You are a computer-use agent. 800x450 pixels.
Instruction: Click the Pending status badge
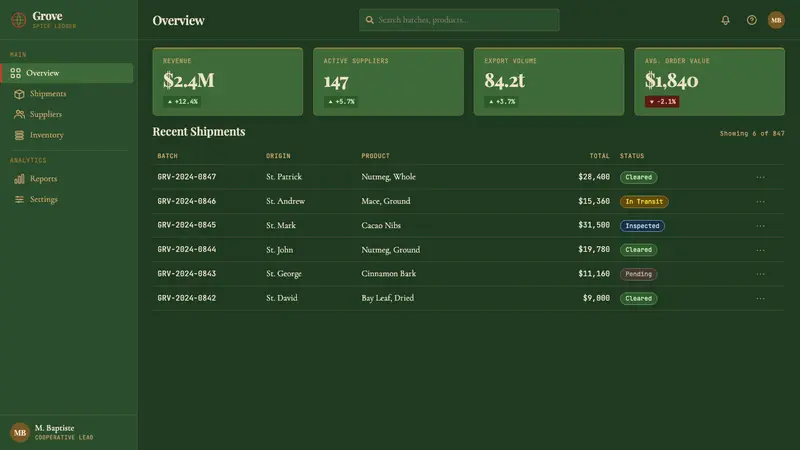[x=638, y=274]
